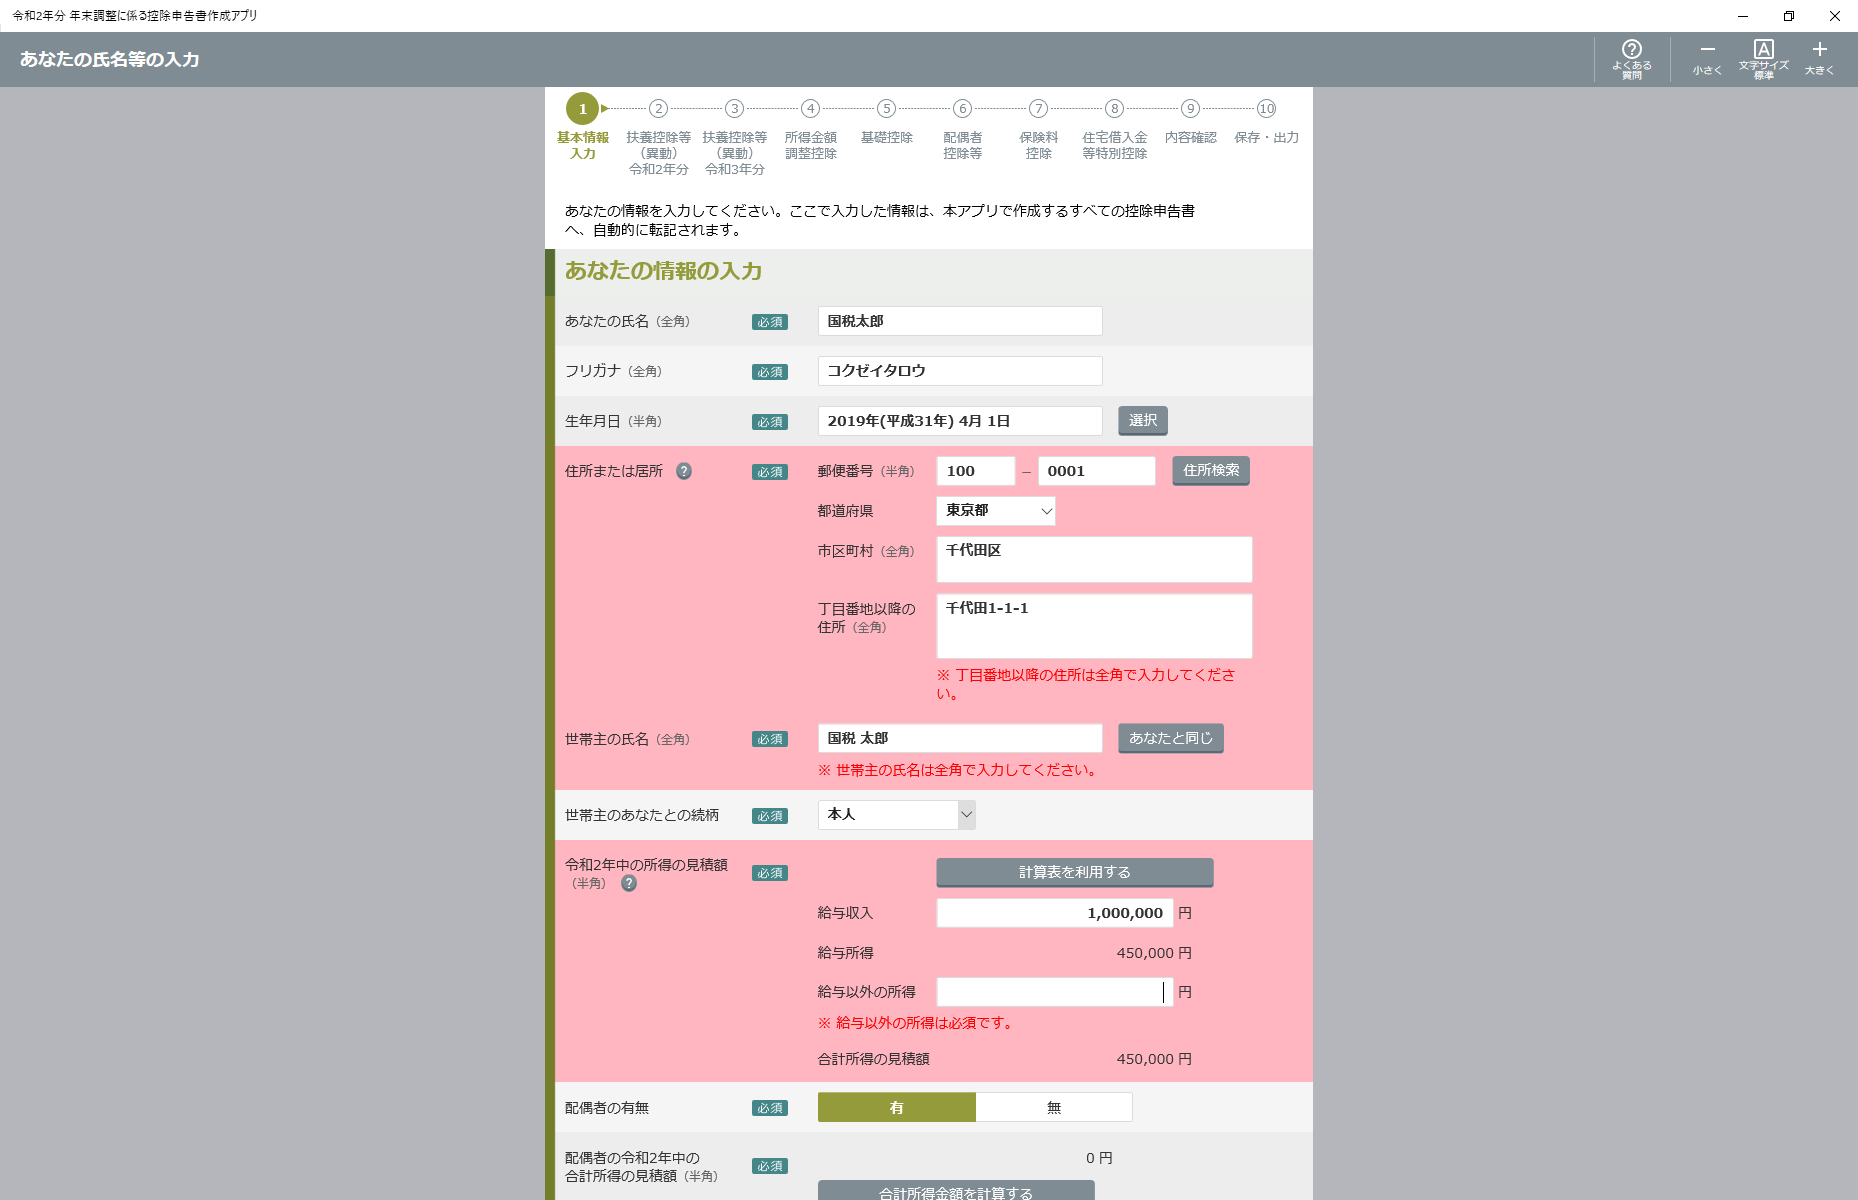Click the あなたと同じ button
Viewport: 1858px width, 1200px height.
click(x=1170, y=738)
